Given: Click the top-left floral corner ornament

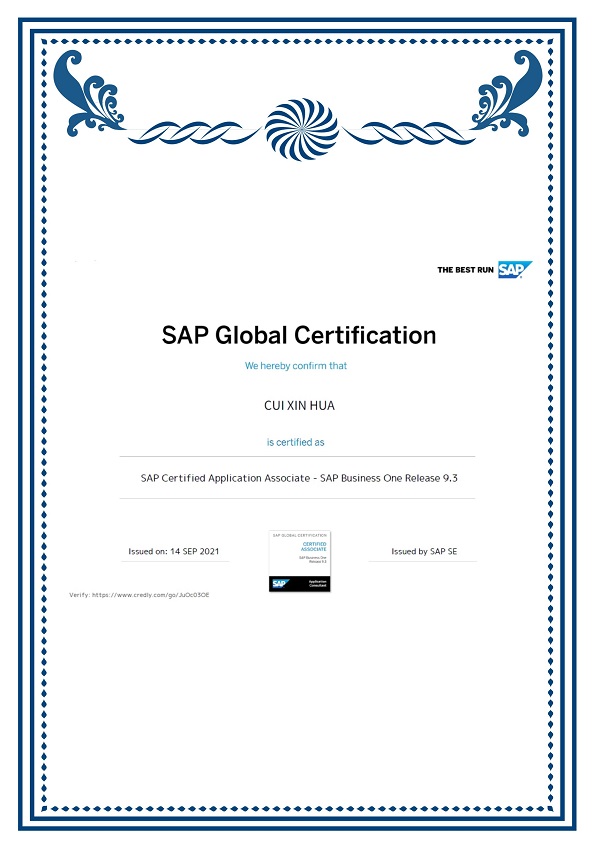Looking at the screenshot, I should [x=90, y=93].
